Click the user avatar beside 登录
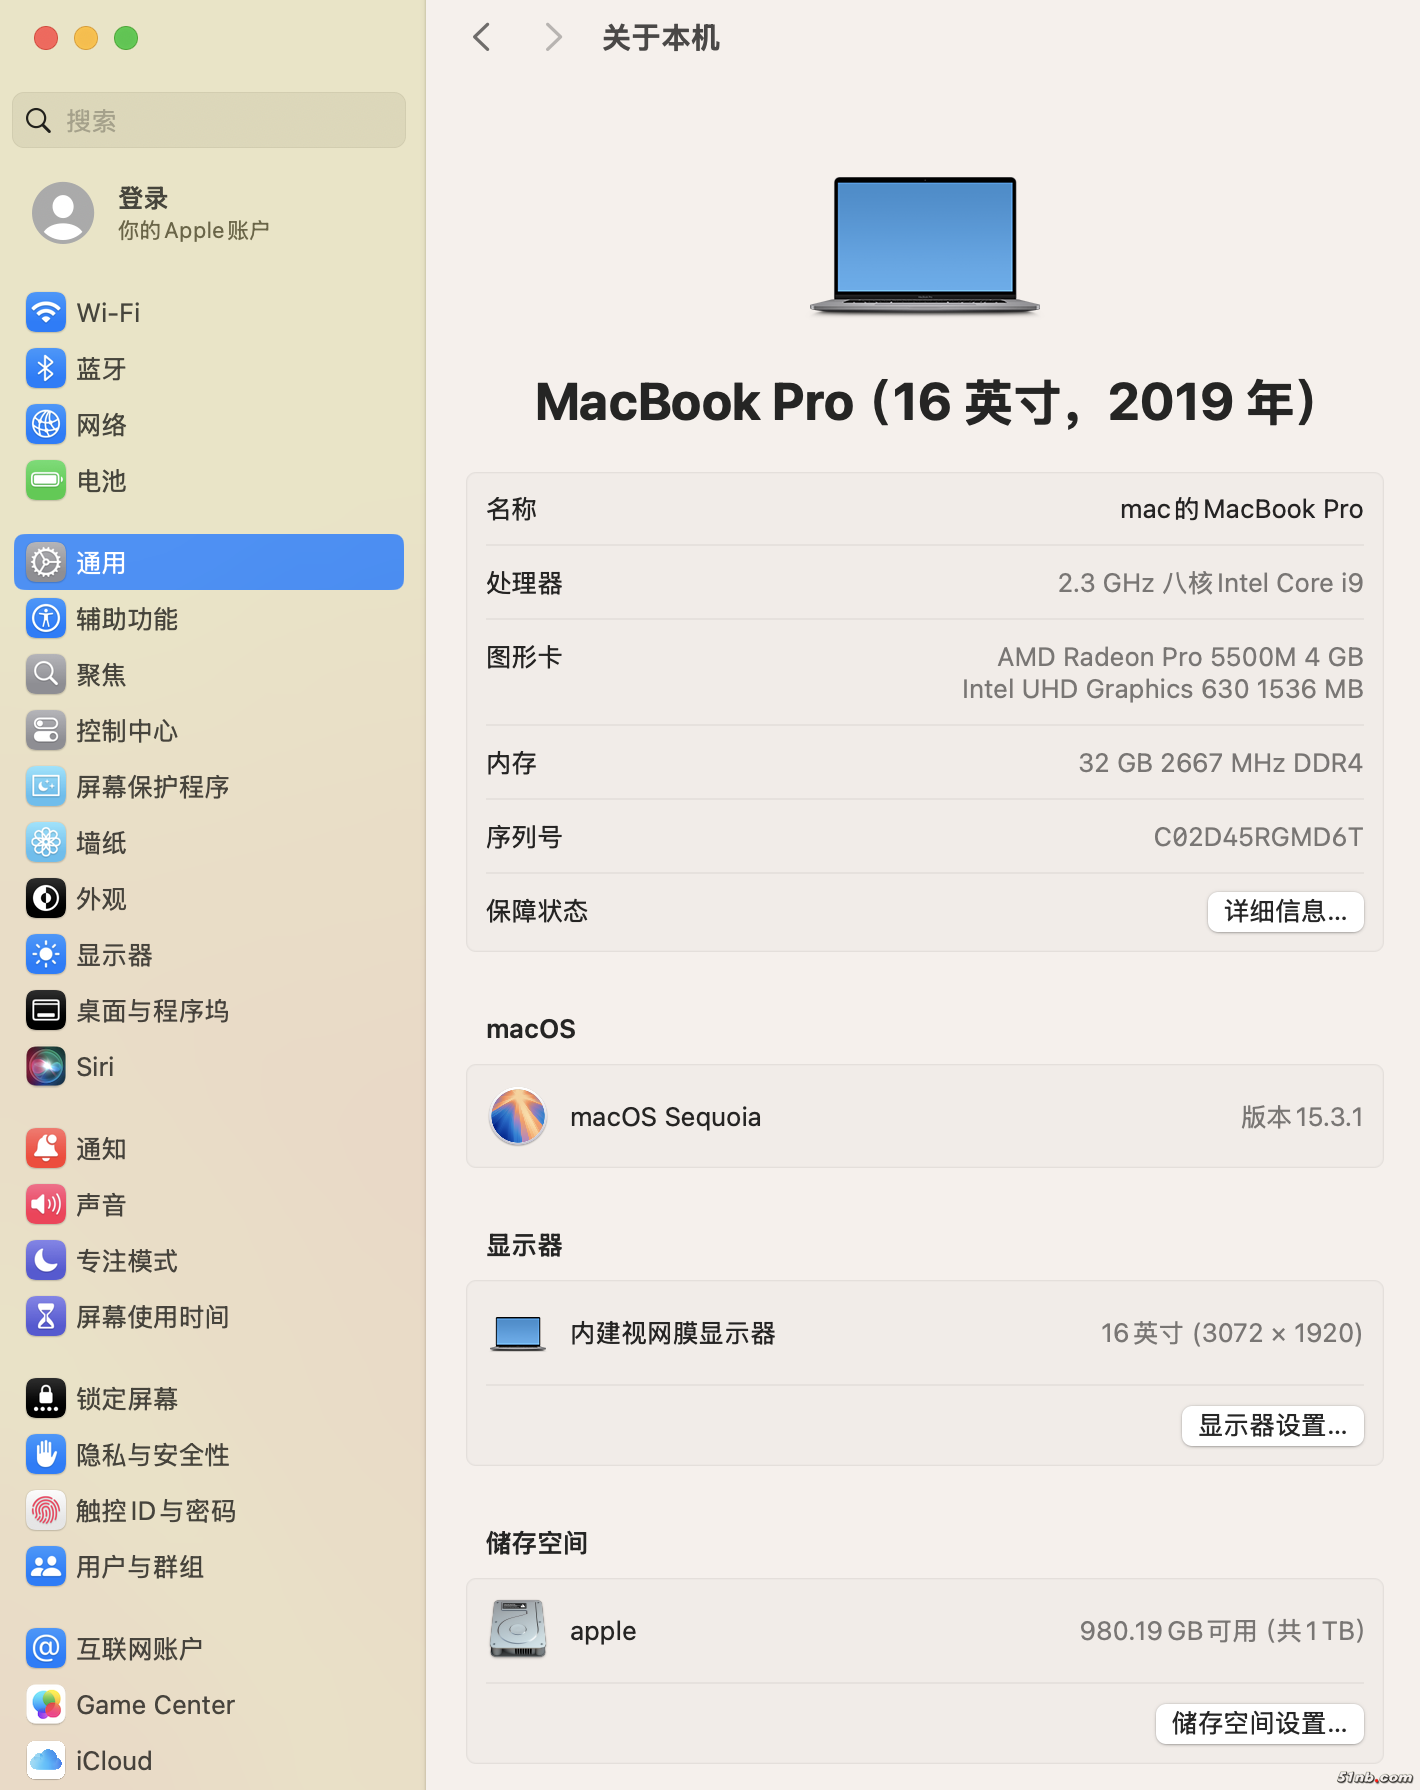 pyautogui.click(x=63, y=213)
